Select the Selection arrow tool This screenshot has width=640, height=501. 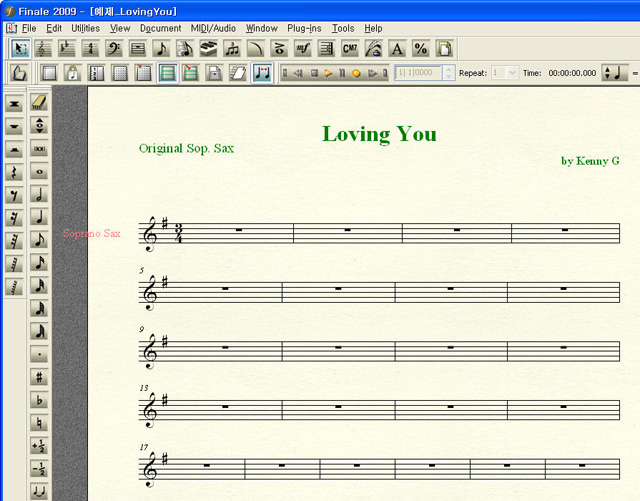[x=20, y=48]
